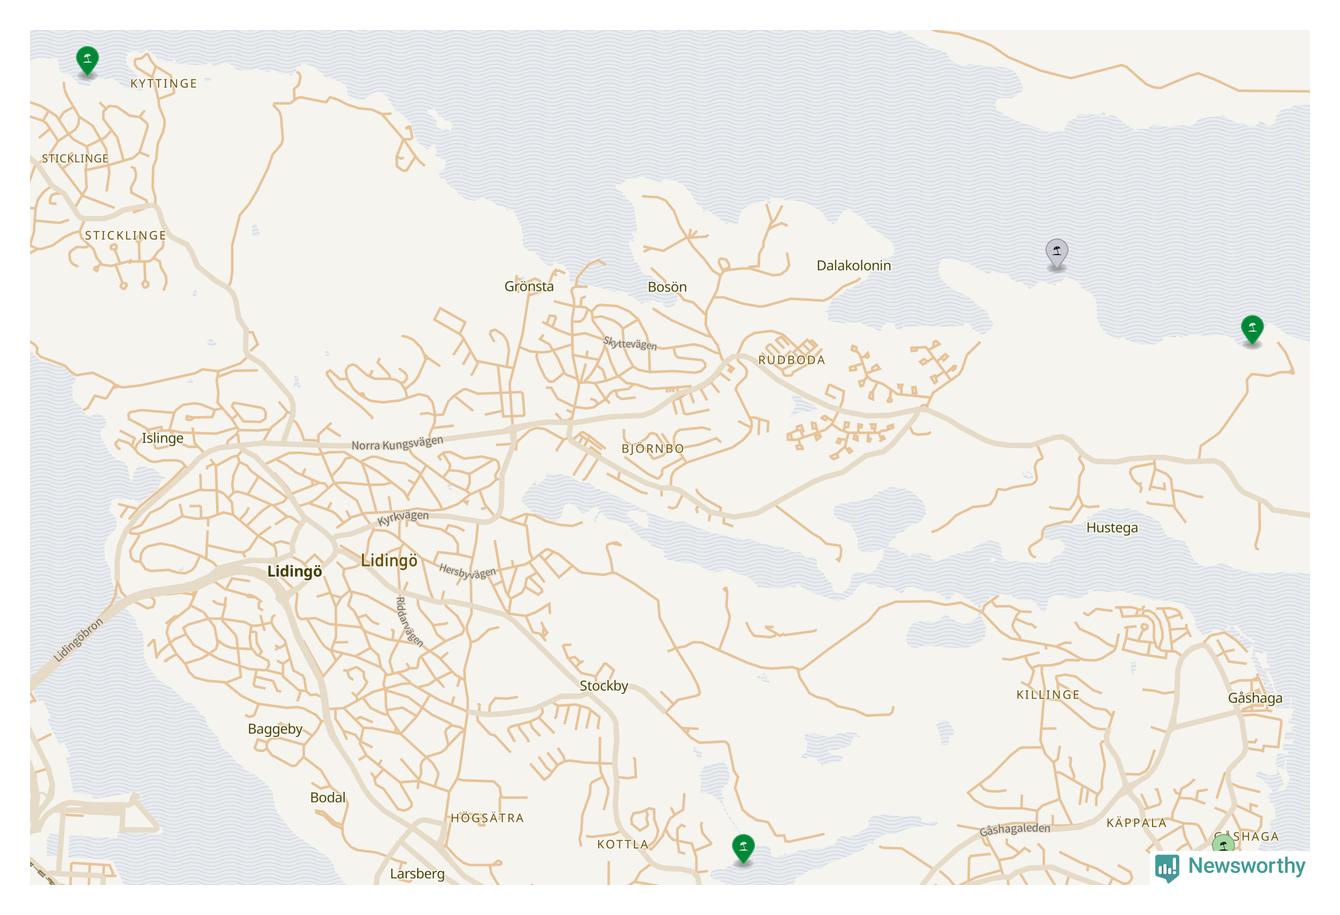Select the grey beach marker east of Dalakolonin

pyautogui.click(x=1056, y=253)
